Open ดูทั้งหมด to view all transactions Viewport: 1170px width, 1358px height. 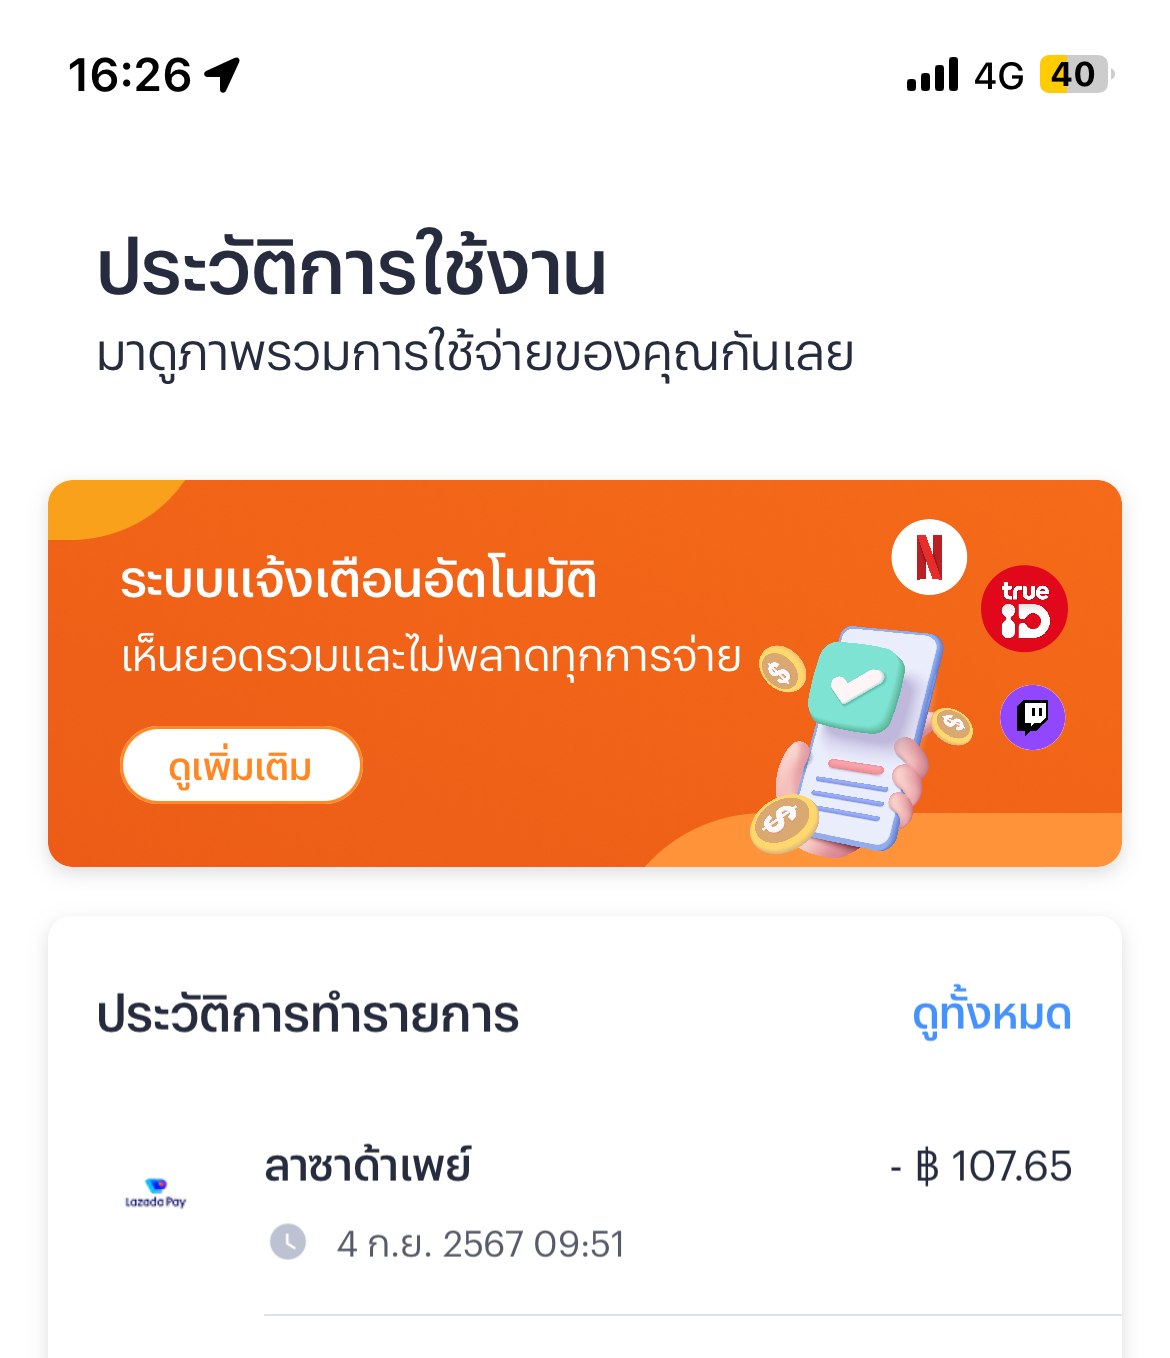click(991, 1014)
